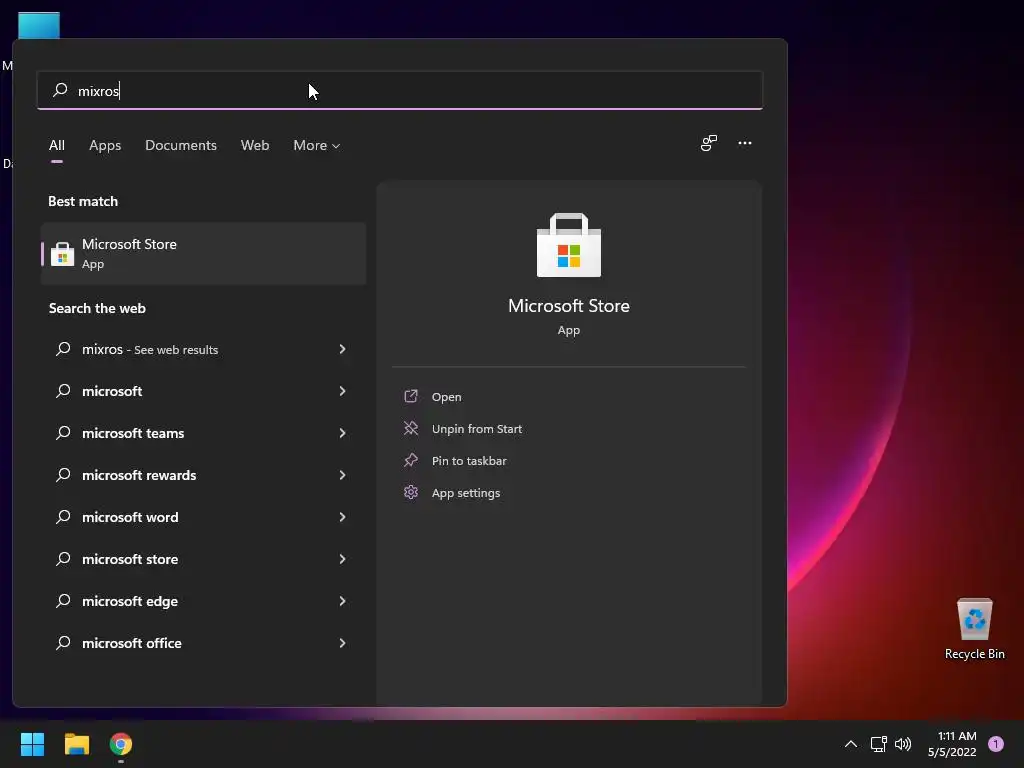Image resolution: width=1024 pixels, height=768 pixels.
Task: Open Google Chrome from taskbar
Action: point(121,744)
